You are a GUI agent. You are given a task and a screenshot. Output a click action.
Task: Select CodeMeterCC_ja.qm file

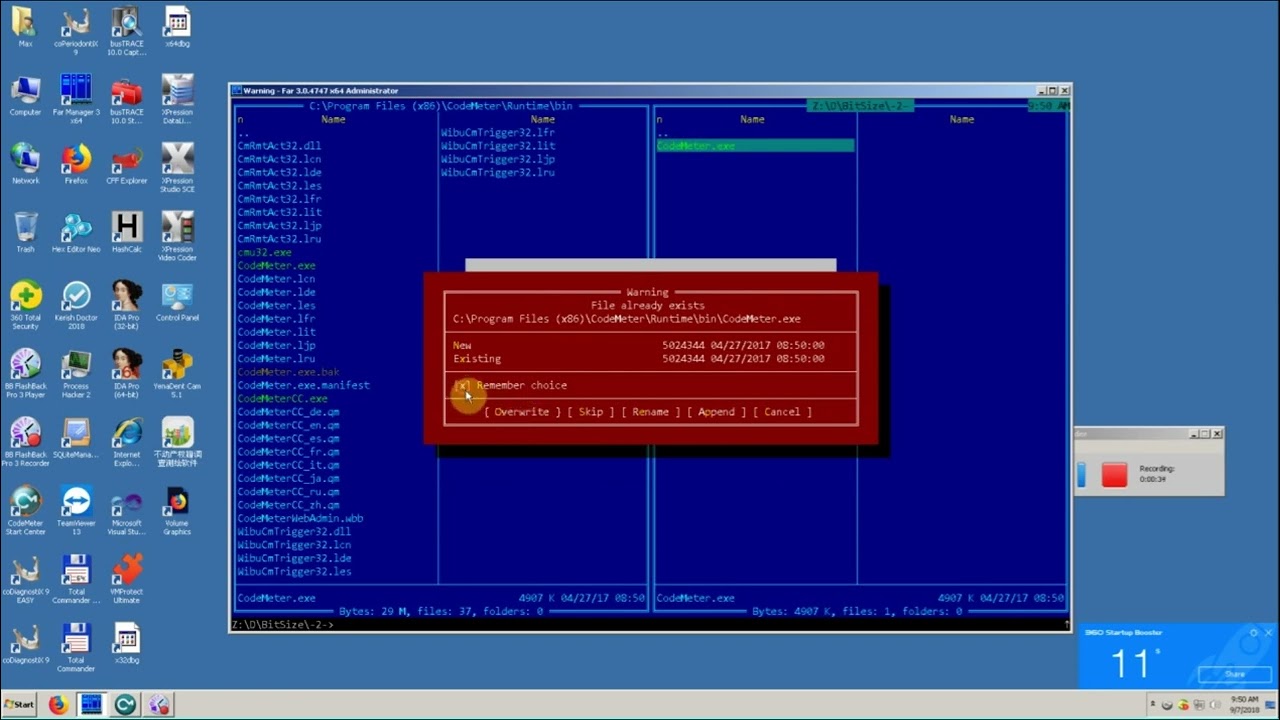288,479
